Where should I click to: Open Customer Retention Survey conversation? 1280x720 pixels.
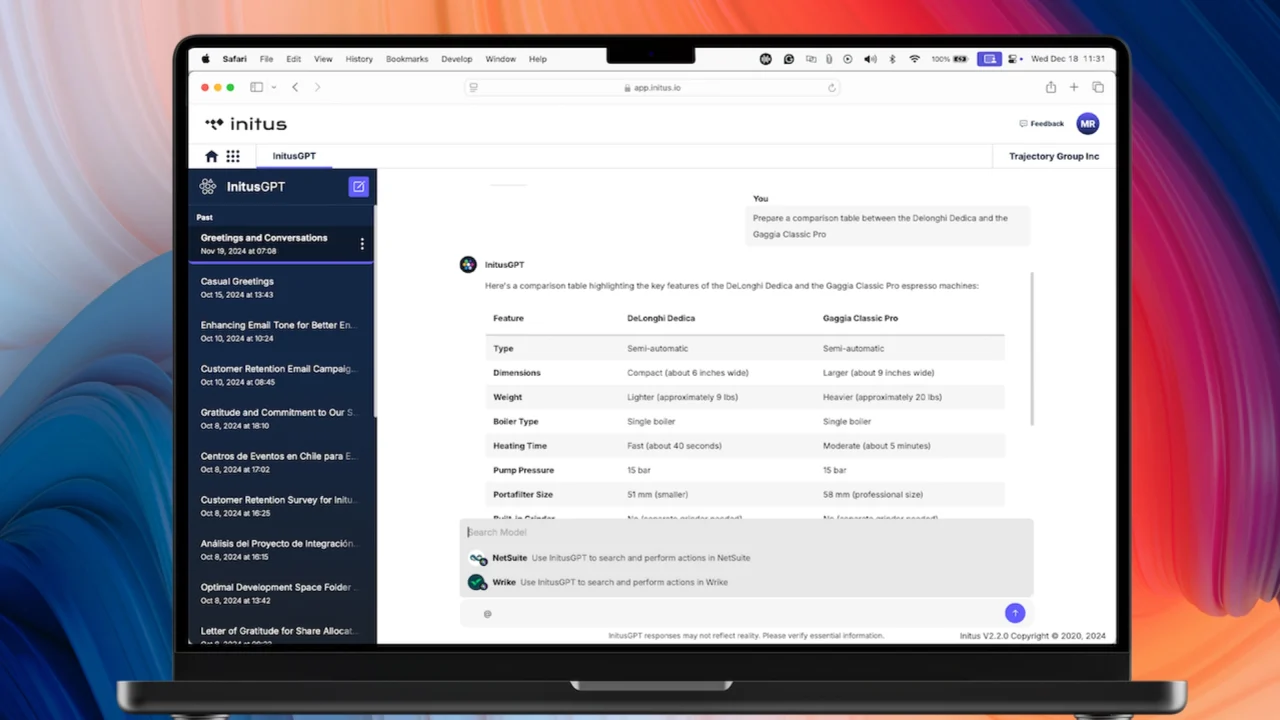pyautogui.click(x=282, y=506)
